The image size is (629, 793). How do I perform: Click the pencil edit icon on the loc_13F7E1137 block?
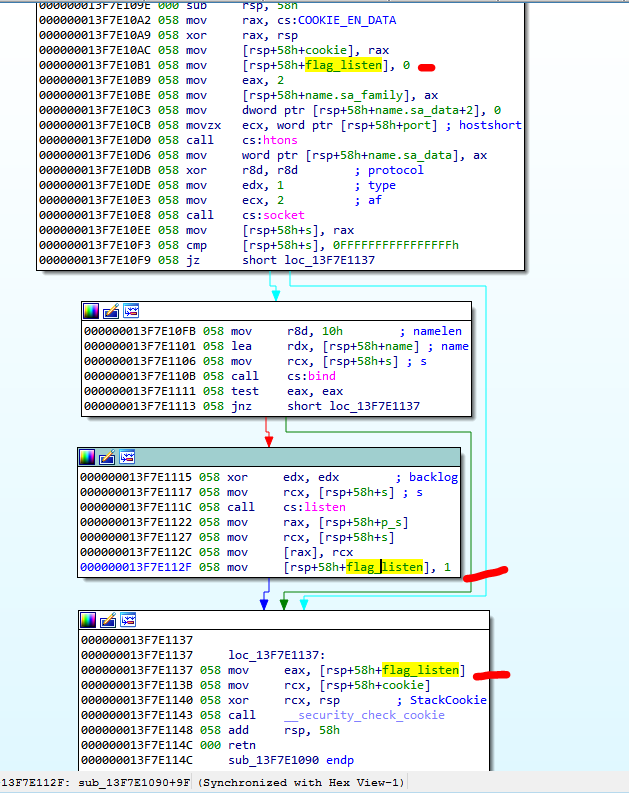coord(109,620)
